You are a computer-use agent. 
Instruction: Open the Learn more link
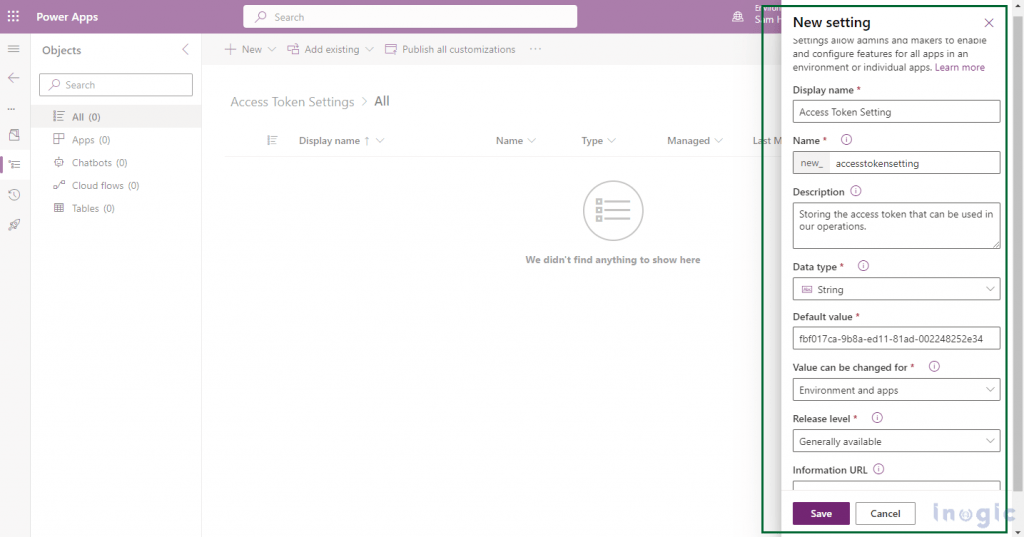tap(959, 67)
